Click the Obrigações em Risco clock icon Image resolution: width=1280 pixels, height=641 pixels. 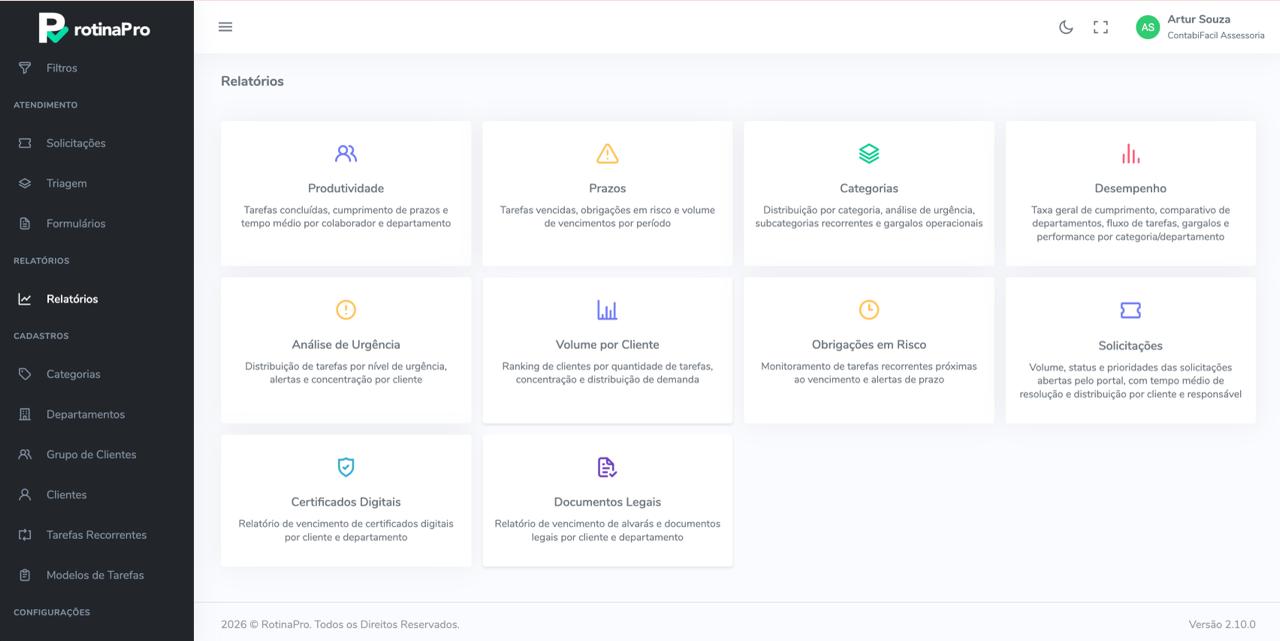869,310
